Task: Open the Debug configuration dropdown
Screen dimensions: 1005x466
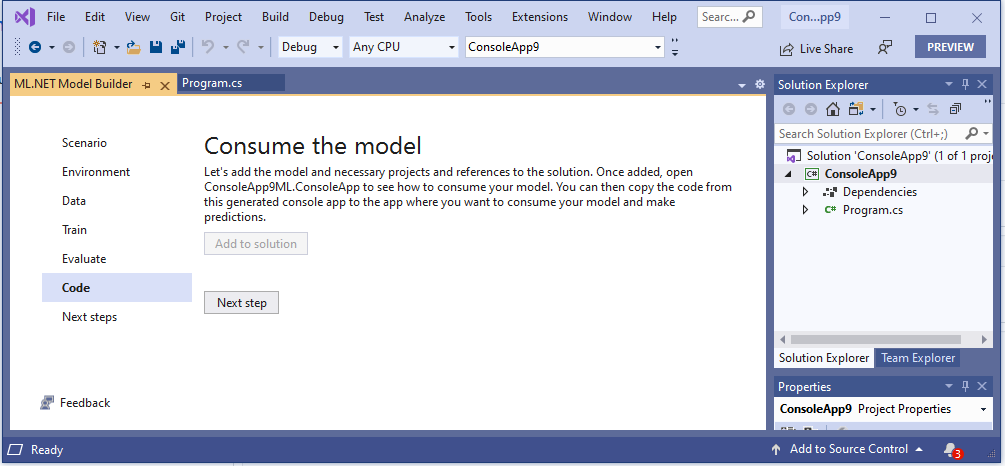Action: click(x=335, y=47)
